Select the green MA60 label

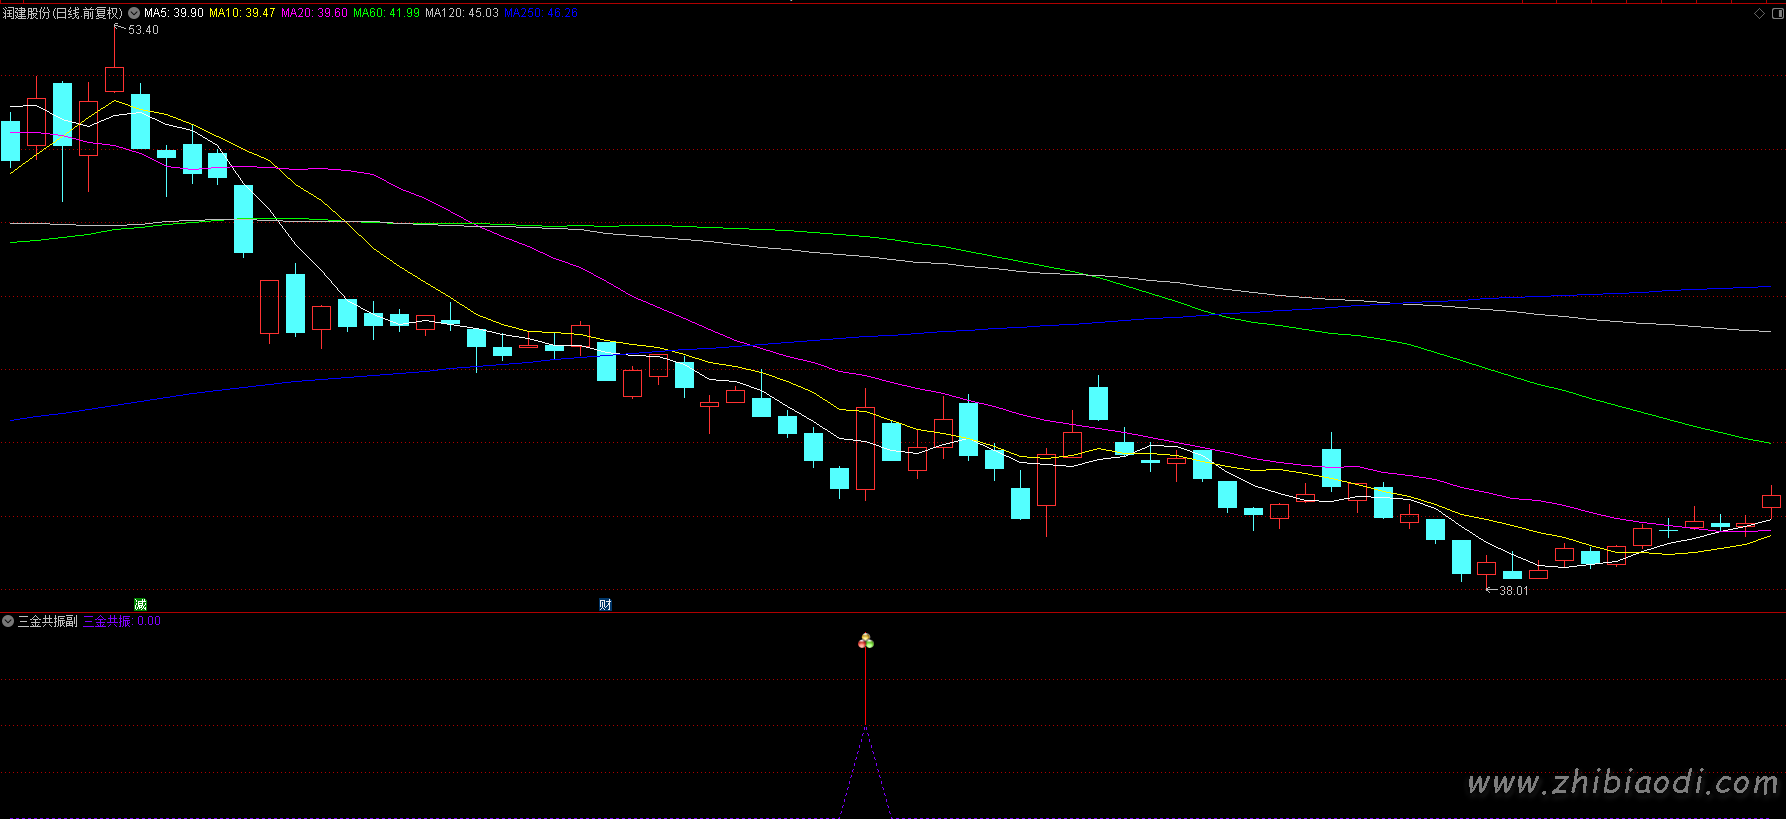[386, 13]
